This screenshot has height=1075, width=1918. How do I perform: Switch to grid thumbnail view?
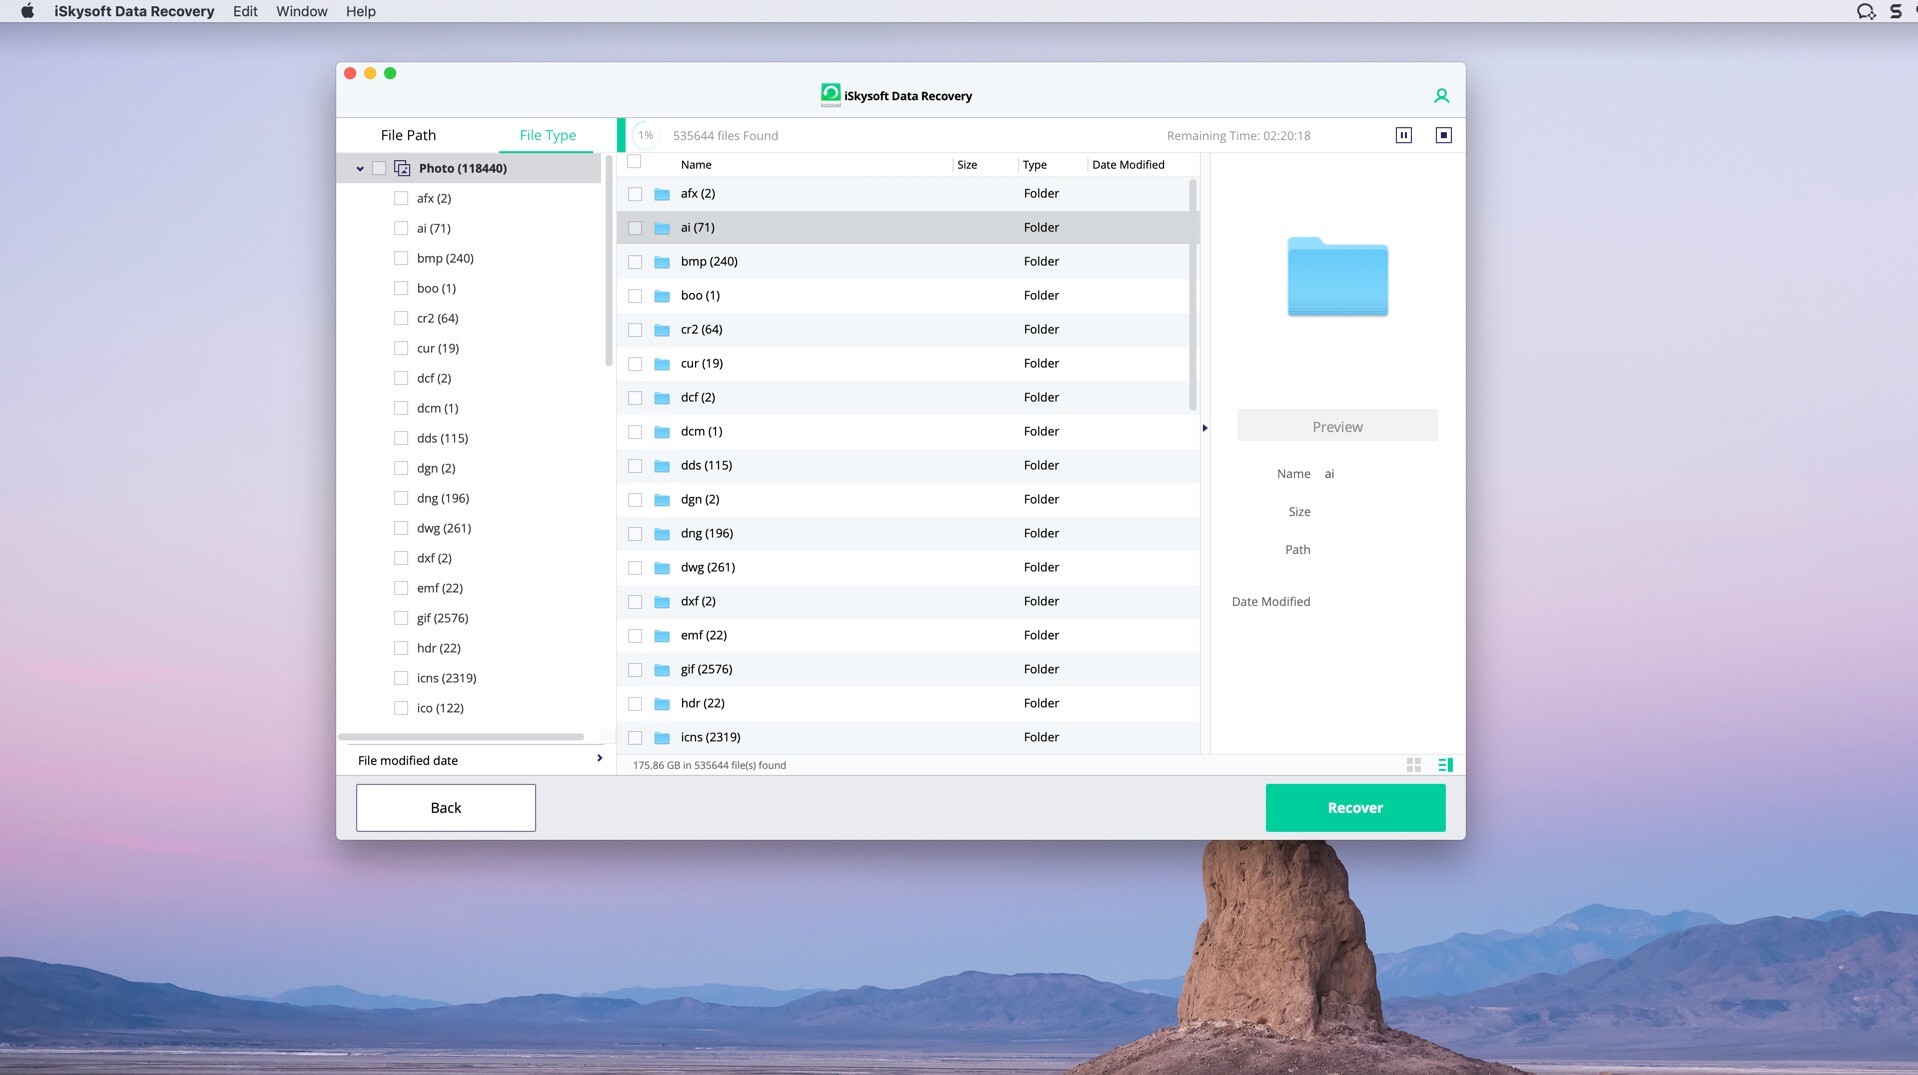(x=1413, y=765)
